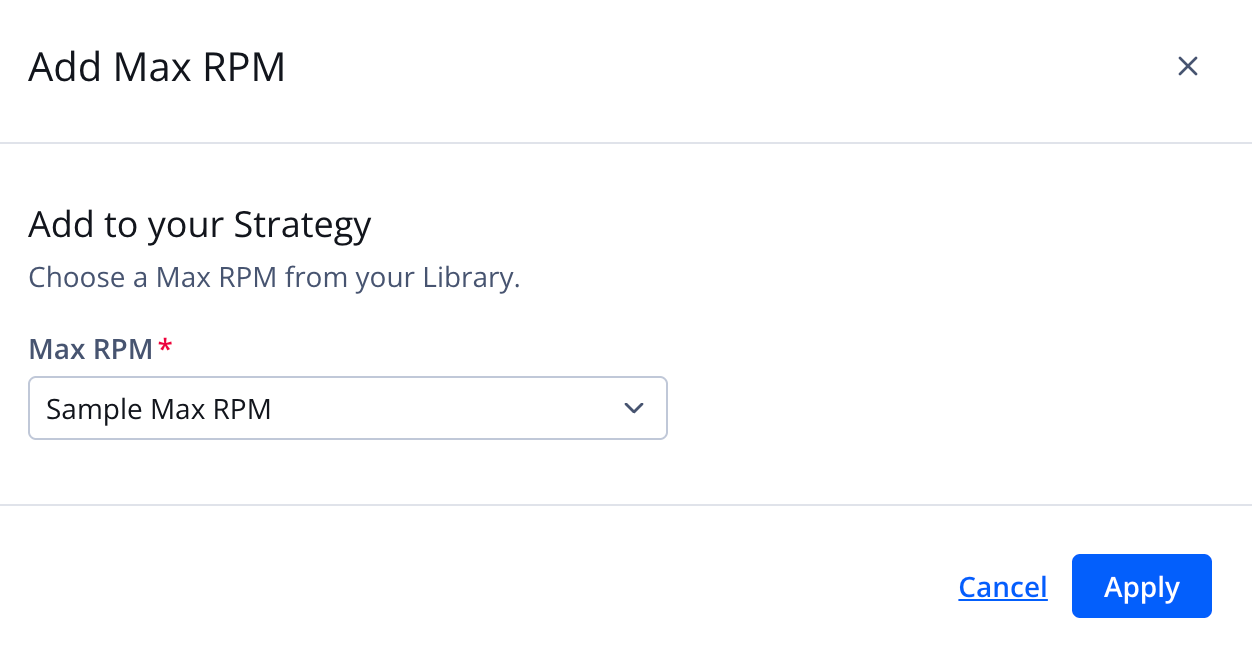Click the Max RPM field label

pos(88,348)
